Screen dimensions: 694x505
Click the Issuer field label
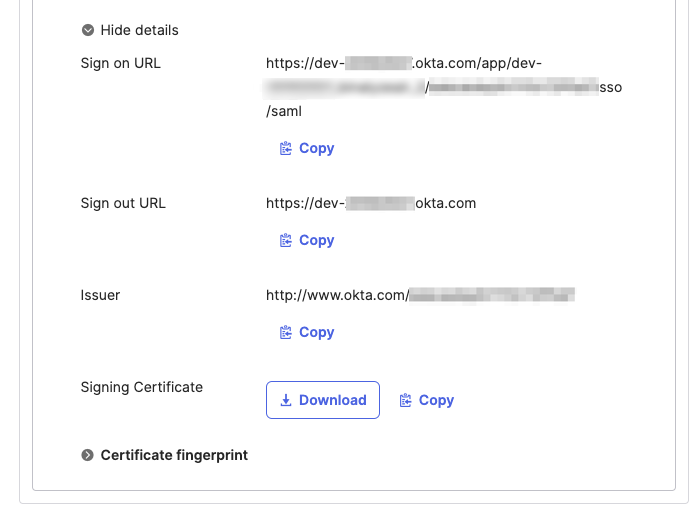click(x=100, y=295)
